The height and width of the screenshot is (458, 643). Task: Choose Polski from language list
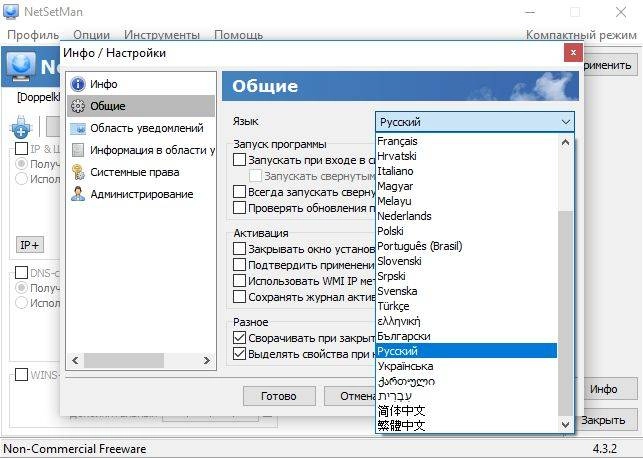pos(466,231)
